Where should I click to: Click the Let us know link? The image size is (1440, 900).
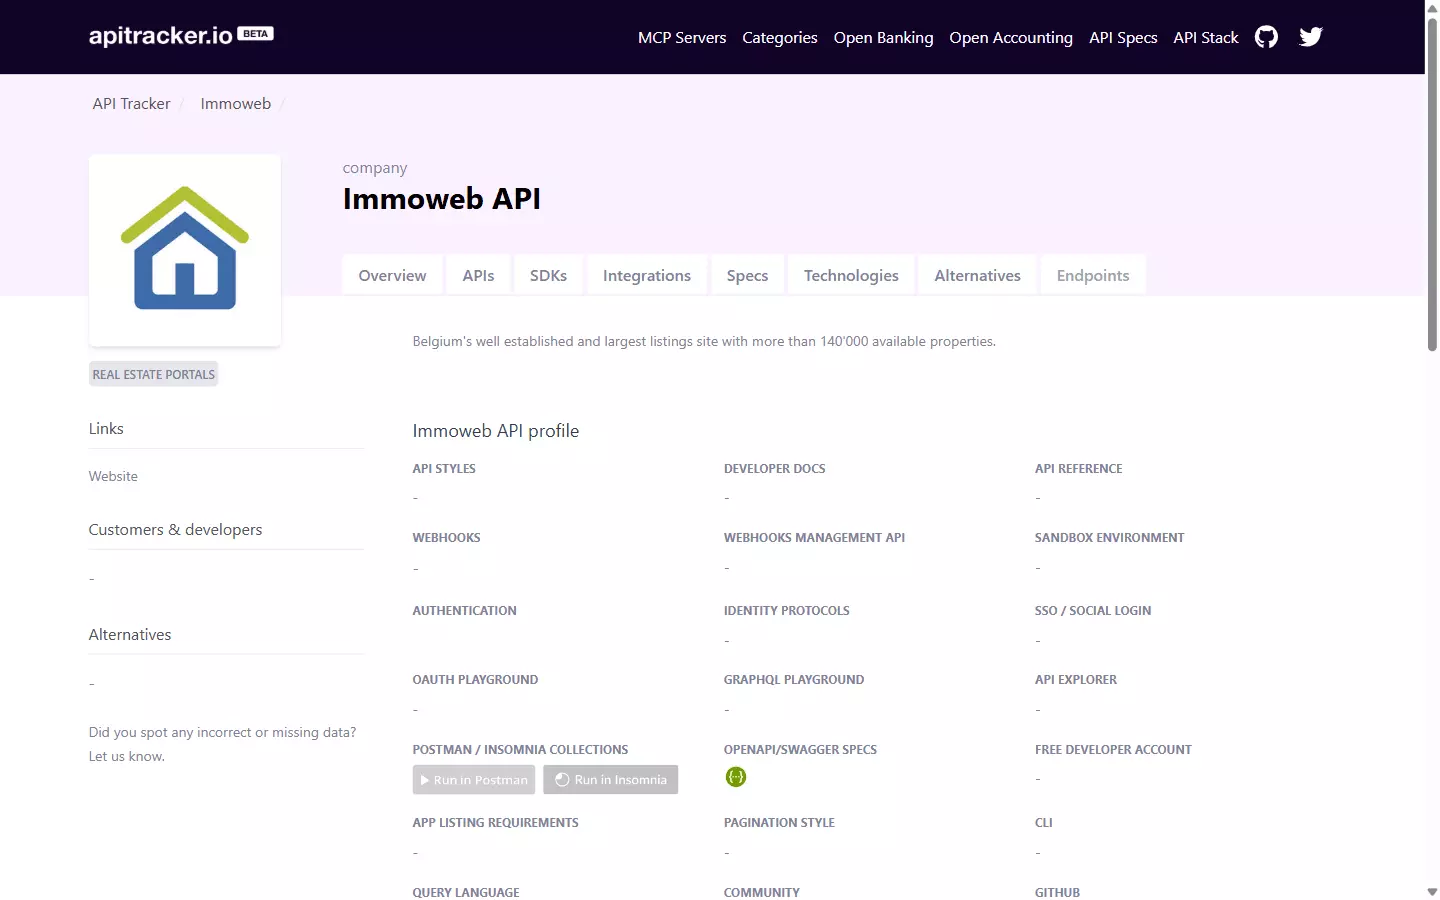coord(126,756)
